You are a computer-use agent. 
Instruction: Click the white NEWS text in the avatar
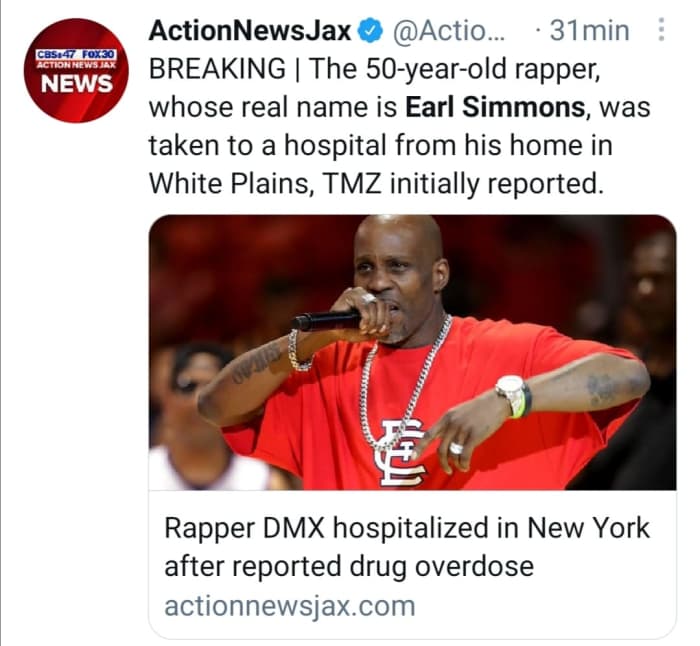point(76,84)
